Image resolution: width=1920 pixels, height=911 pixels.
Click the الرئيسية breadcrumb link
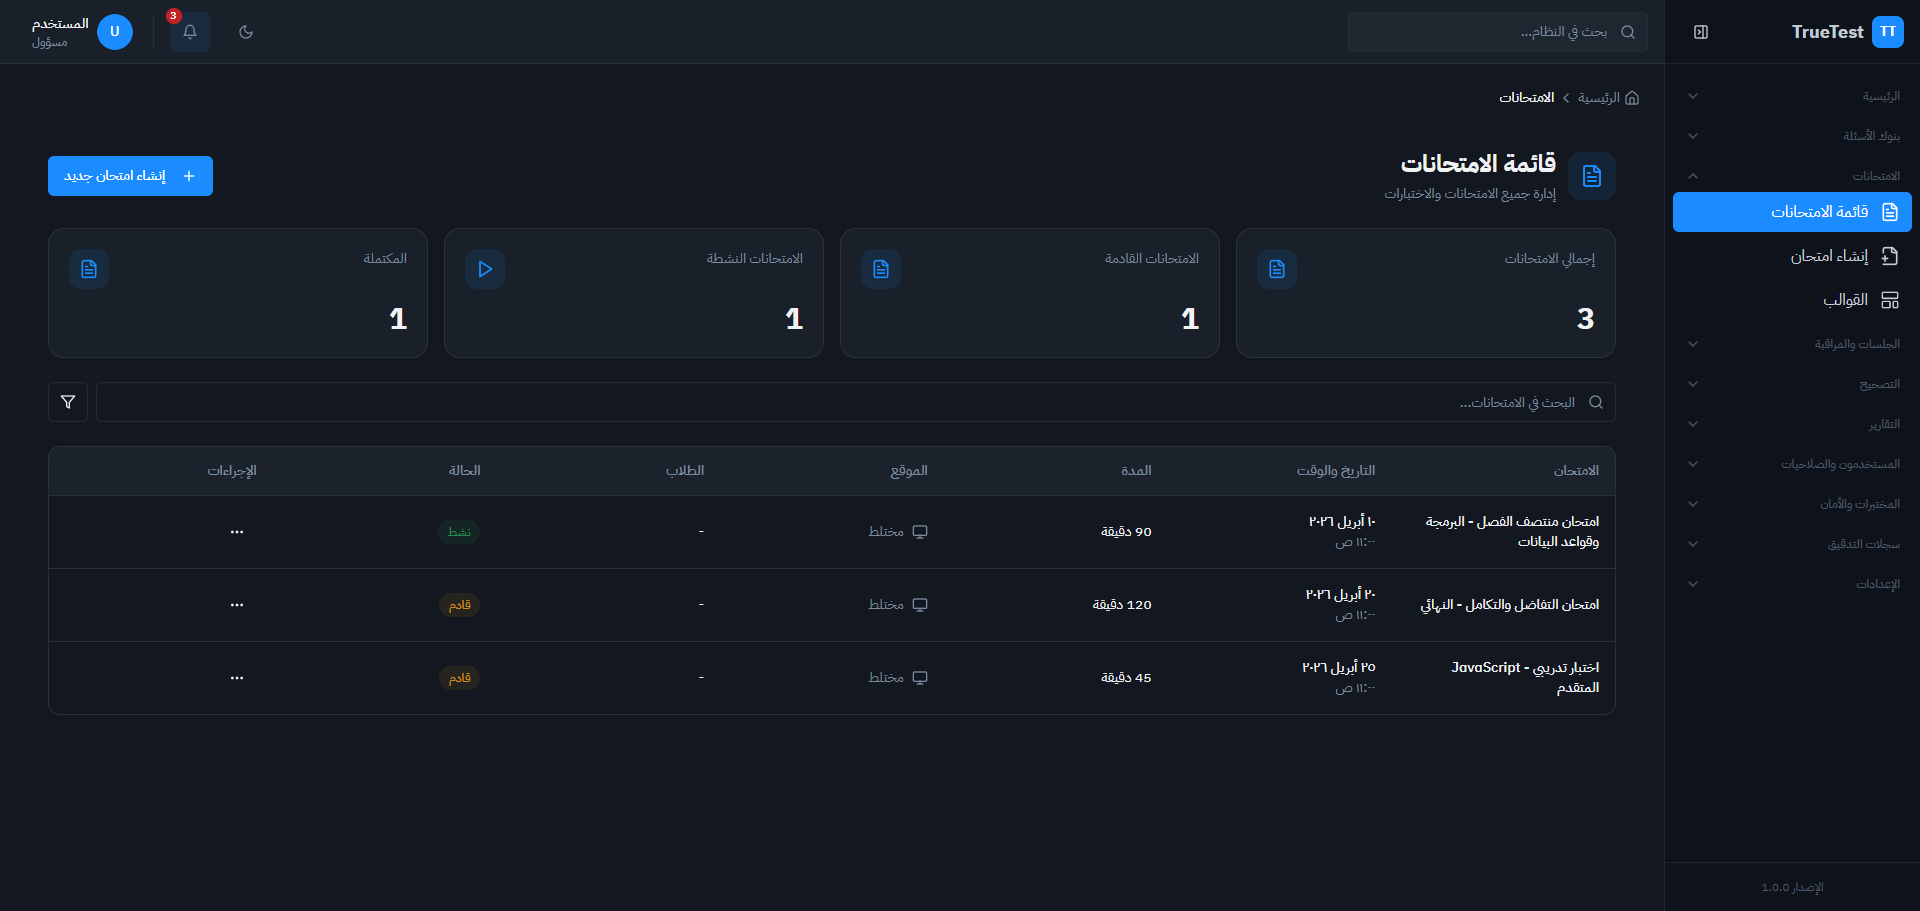click(x=1598, y=98)
